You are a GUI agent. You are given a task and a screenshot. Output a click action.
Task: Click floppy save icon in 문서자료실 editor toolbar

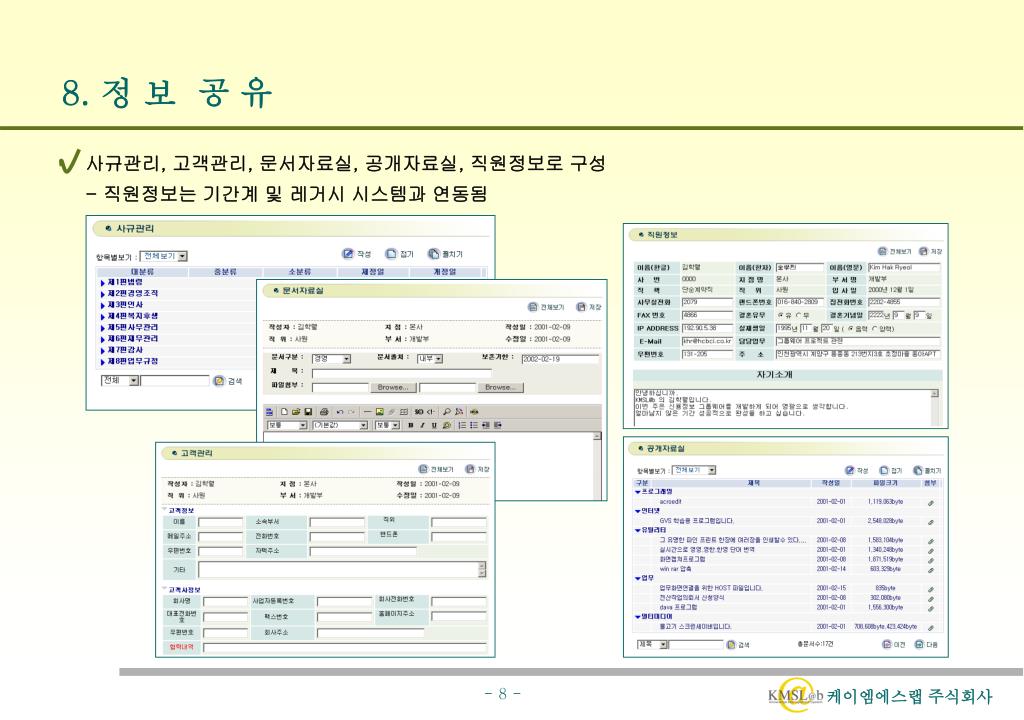(x=308, y=412)
